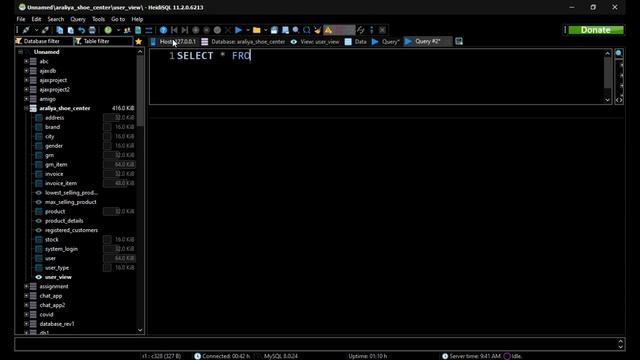Click the Print toolbar icon
This screenshot has height=360, width=640.
(92, 30)
